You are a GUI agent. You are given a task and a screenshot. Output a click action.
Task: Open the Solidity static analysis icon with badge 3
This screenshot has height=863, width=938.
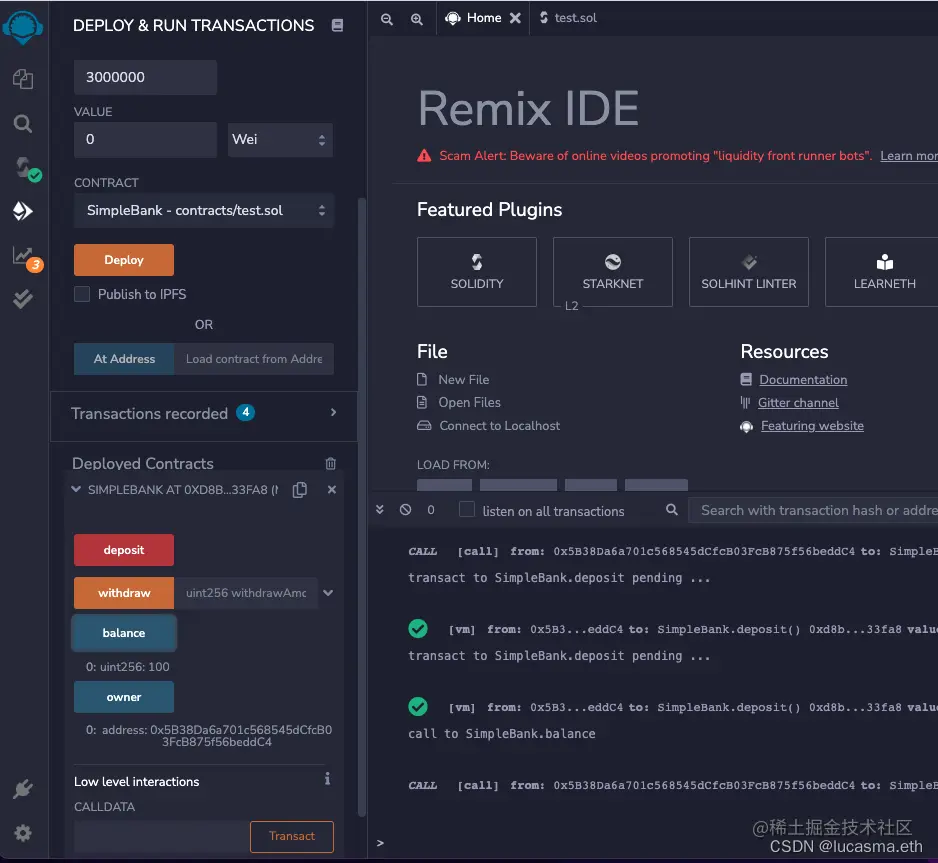pyautogui.click(x=27, y=258)
